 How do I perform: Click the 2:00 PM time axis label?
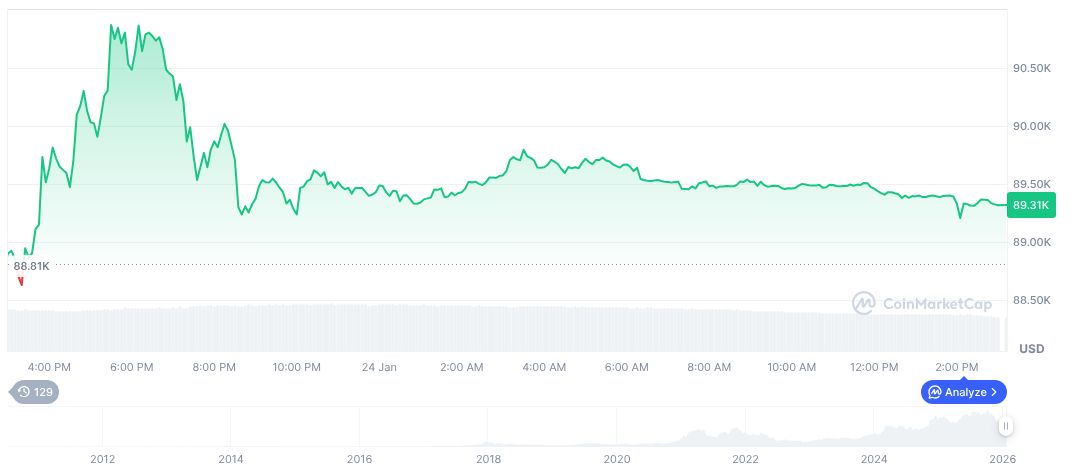(x=957, y=367)
